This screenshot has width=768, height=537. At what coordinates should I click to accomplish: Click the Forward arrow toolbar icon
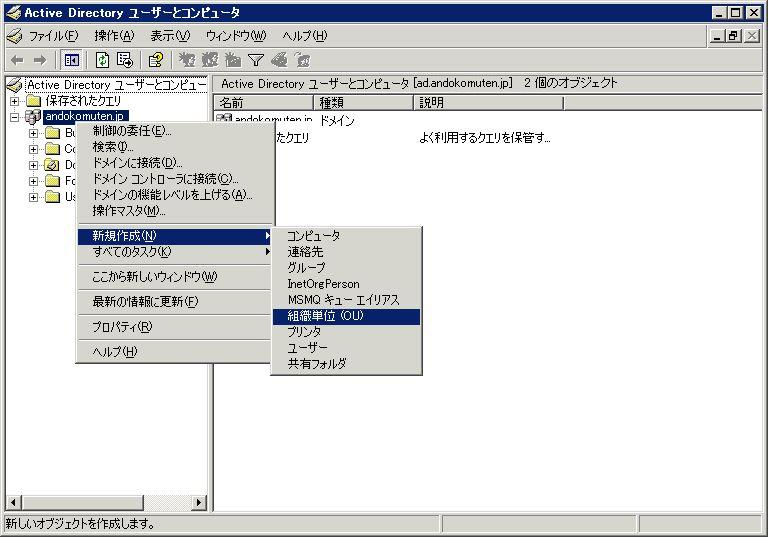(x=40, y=60)
